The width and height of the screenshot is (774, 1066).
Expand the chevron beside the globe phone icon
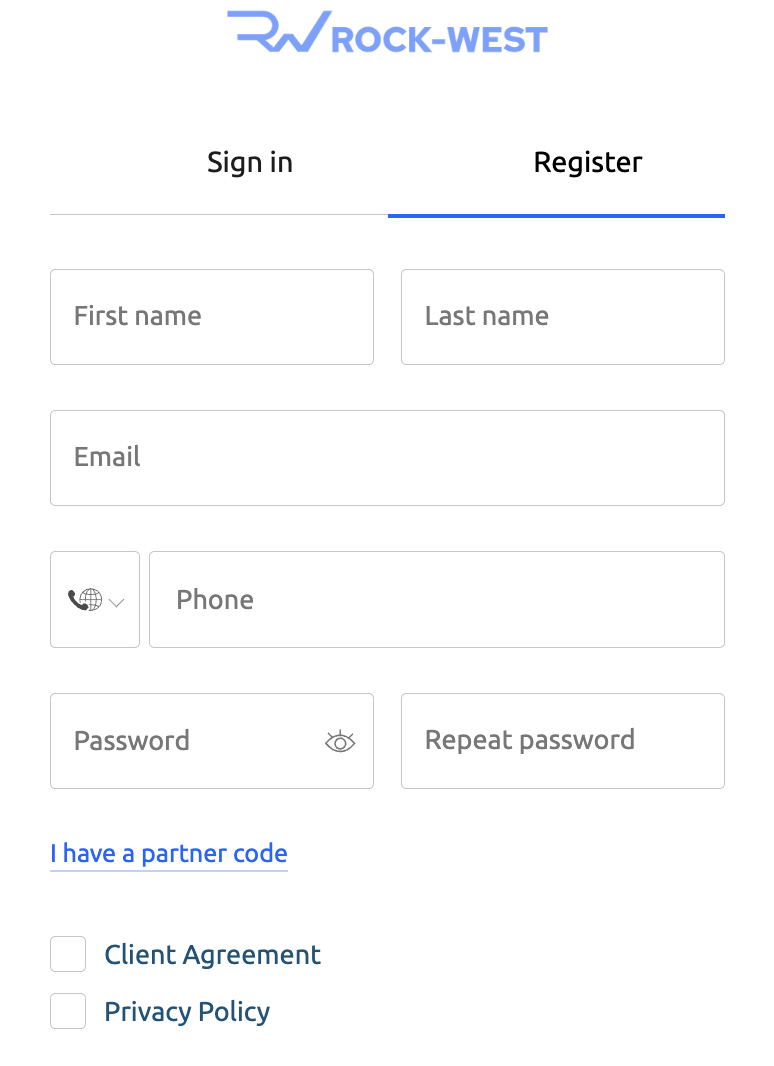tap(117, 602)
